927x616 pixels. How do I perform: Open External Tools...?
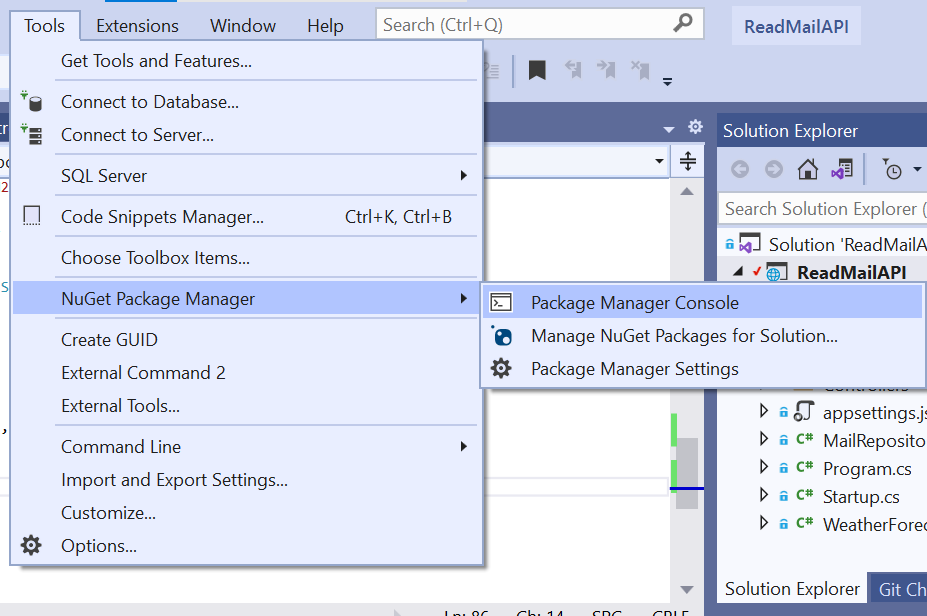247,406
